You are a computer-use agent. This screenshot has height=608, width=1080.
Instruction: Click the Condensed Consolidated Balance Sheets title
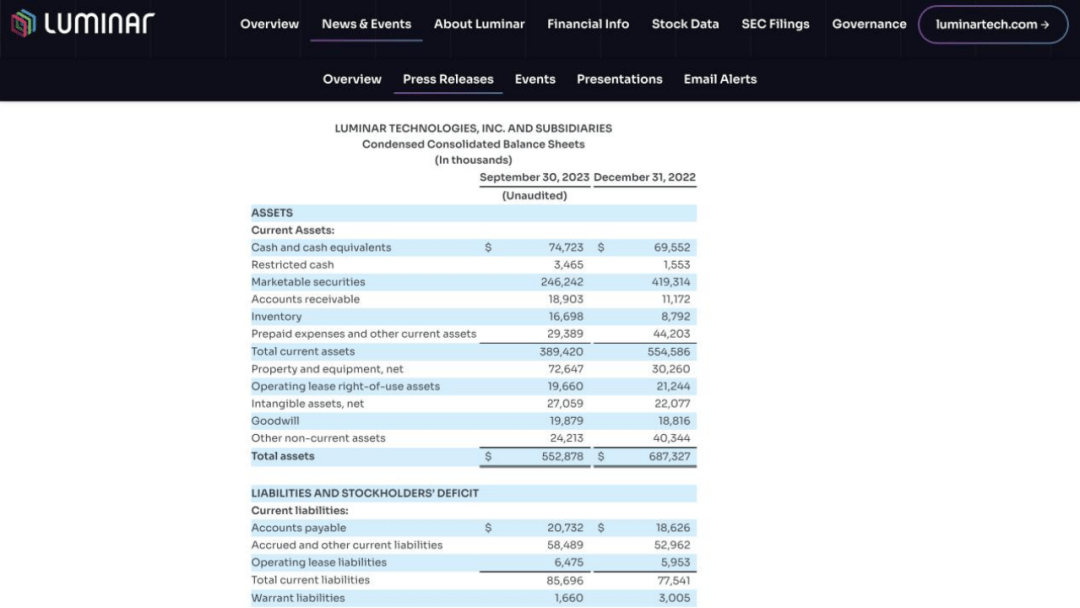473,144
